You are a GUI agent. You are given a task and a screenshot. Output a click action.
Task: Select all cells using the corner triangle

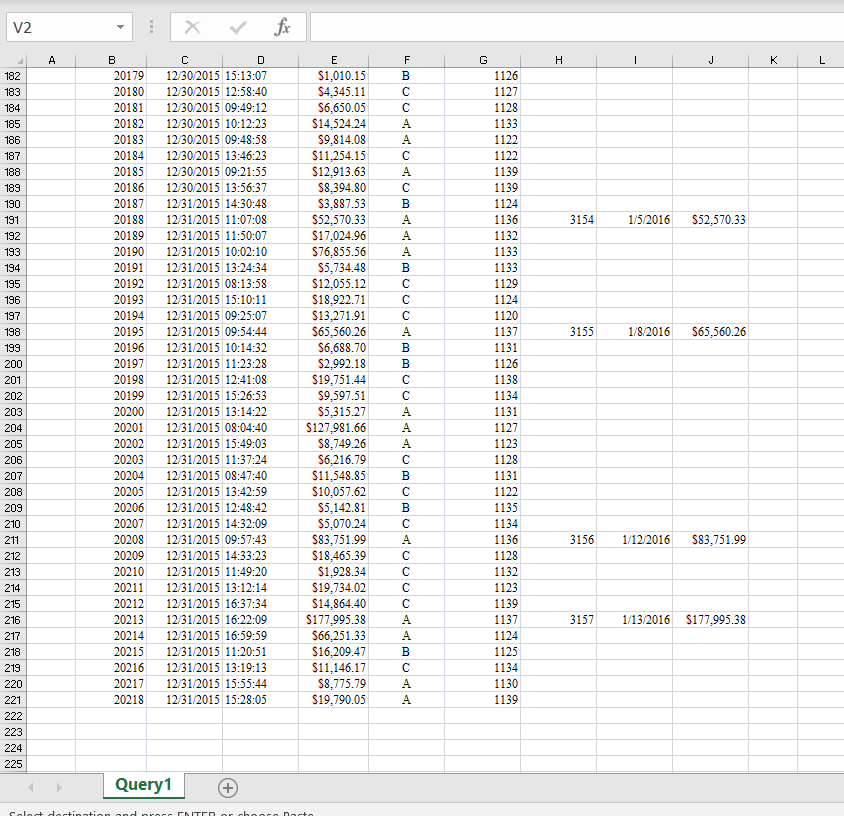pyautogui.click(x=22, y=59)
